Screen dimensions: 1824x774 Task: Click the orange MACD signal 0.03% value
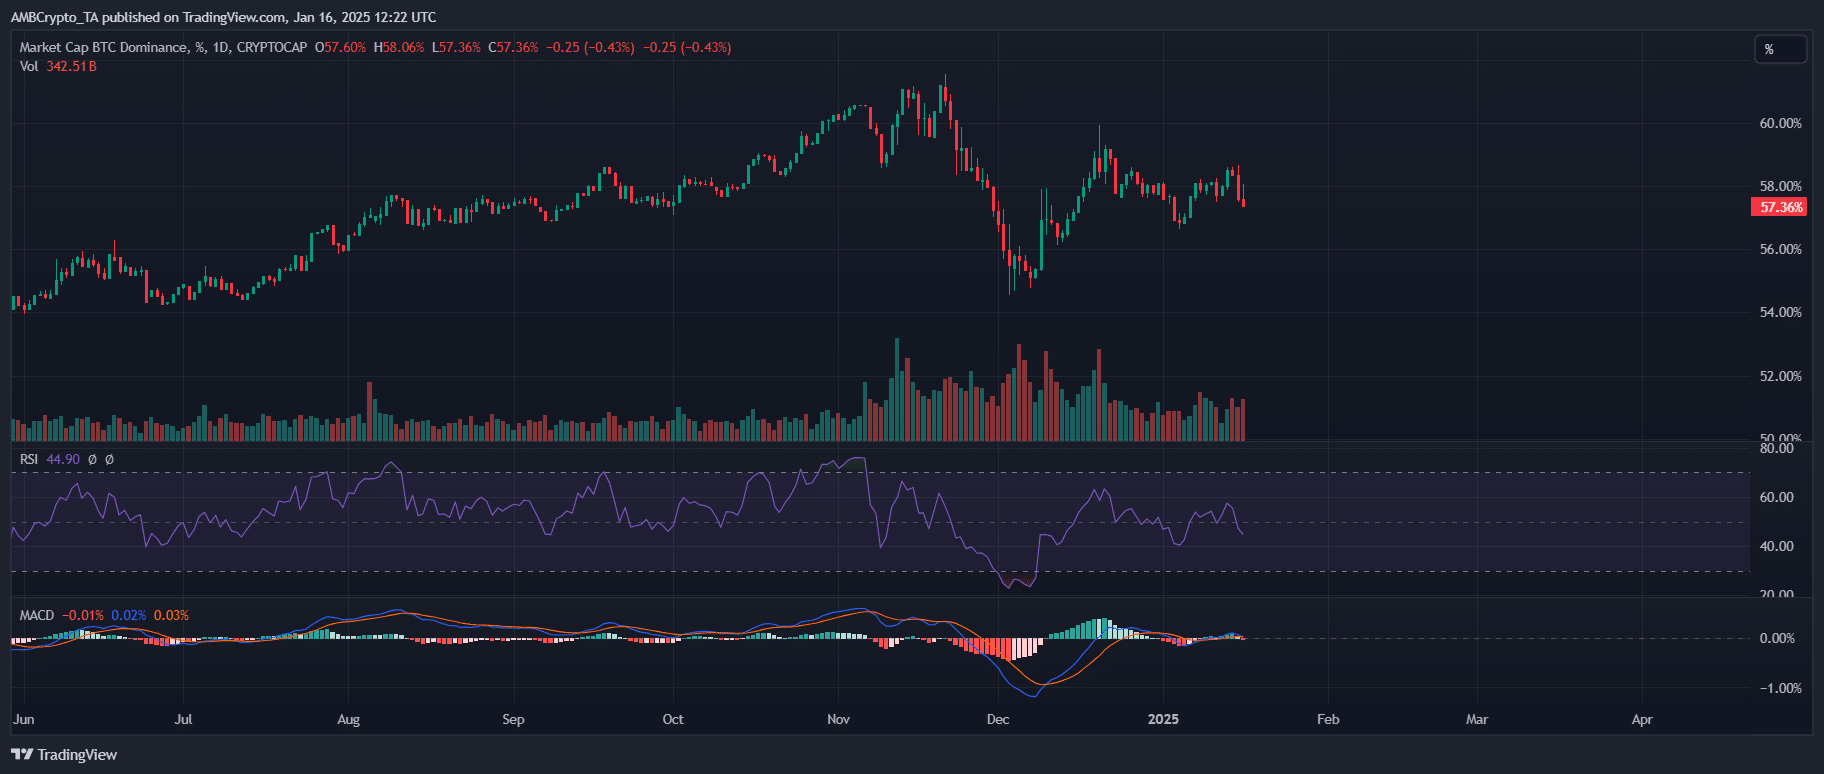pyautogui.click(x=171, y=615)
